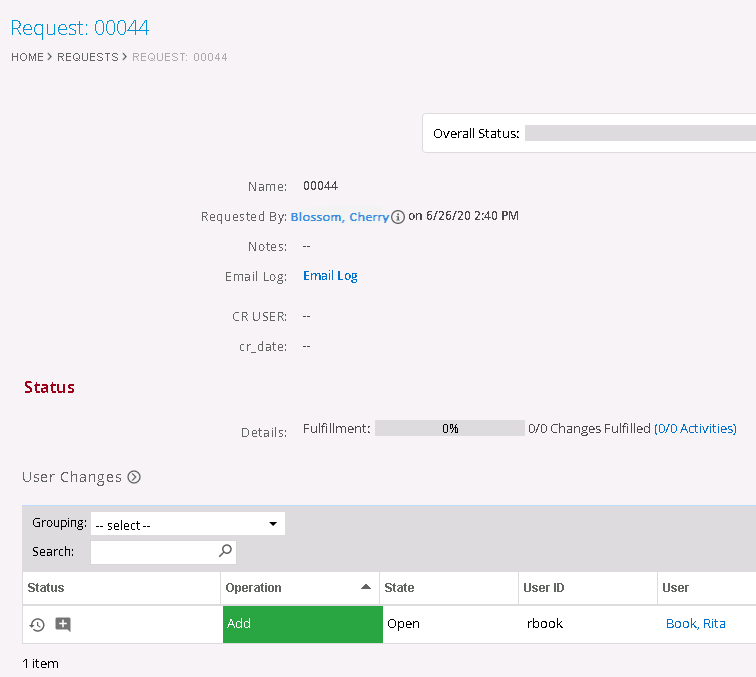Image resolution: width=756 pixels, height=677 pixels.
Task: Click the magnifier icon in the Search box
Action: pos(225,551)
